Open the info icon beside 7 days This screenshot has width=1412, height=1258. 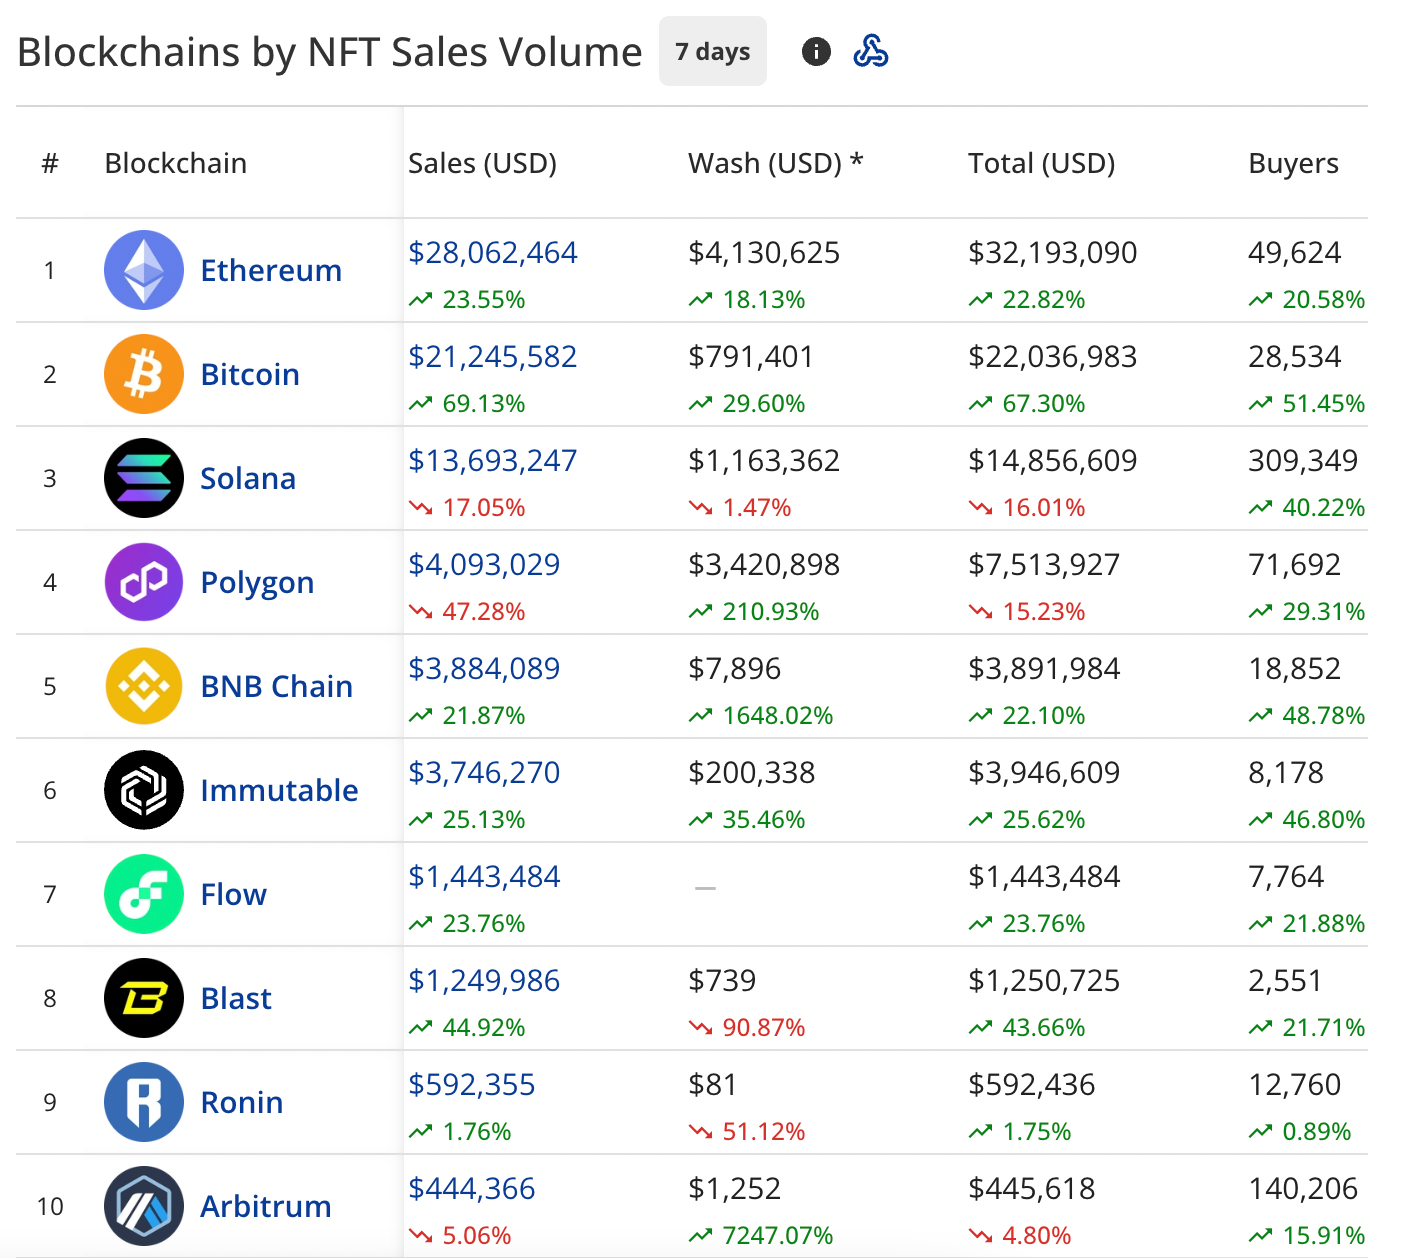pyautogui.click(x=816, y=51)
